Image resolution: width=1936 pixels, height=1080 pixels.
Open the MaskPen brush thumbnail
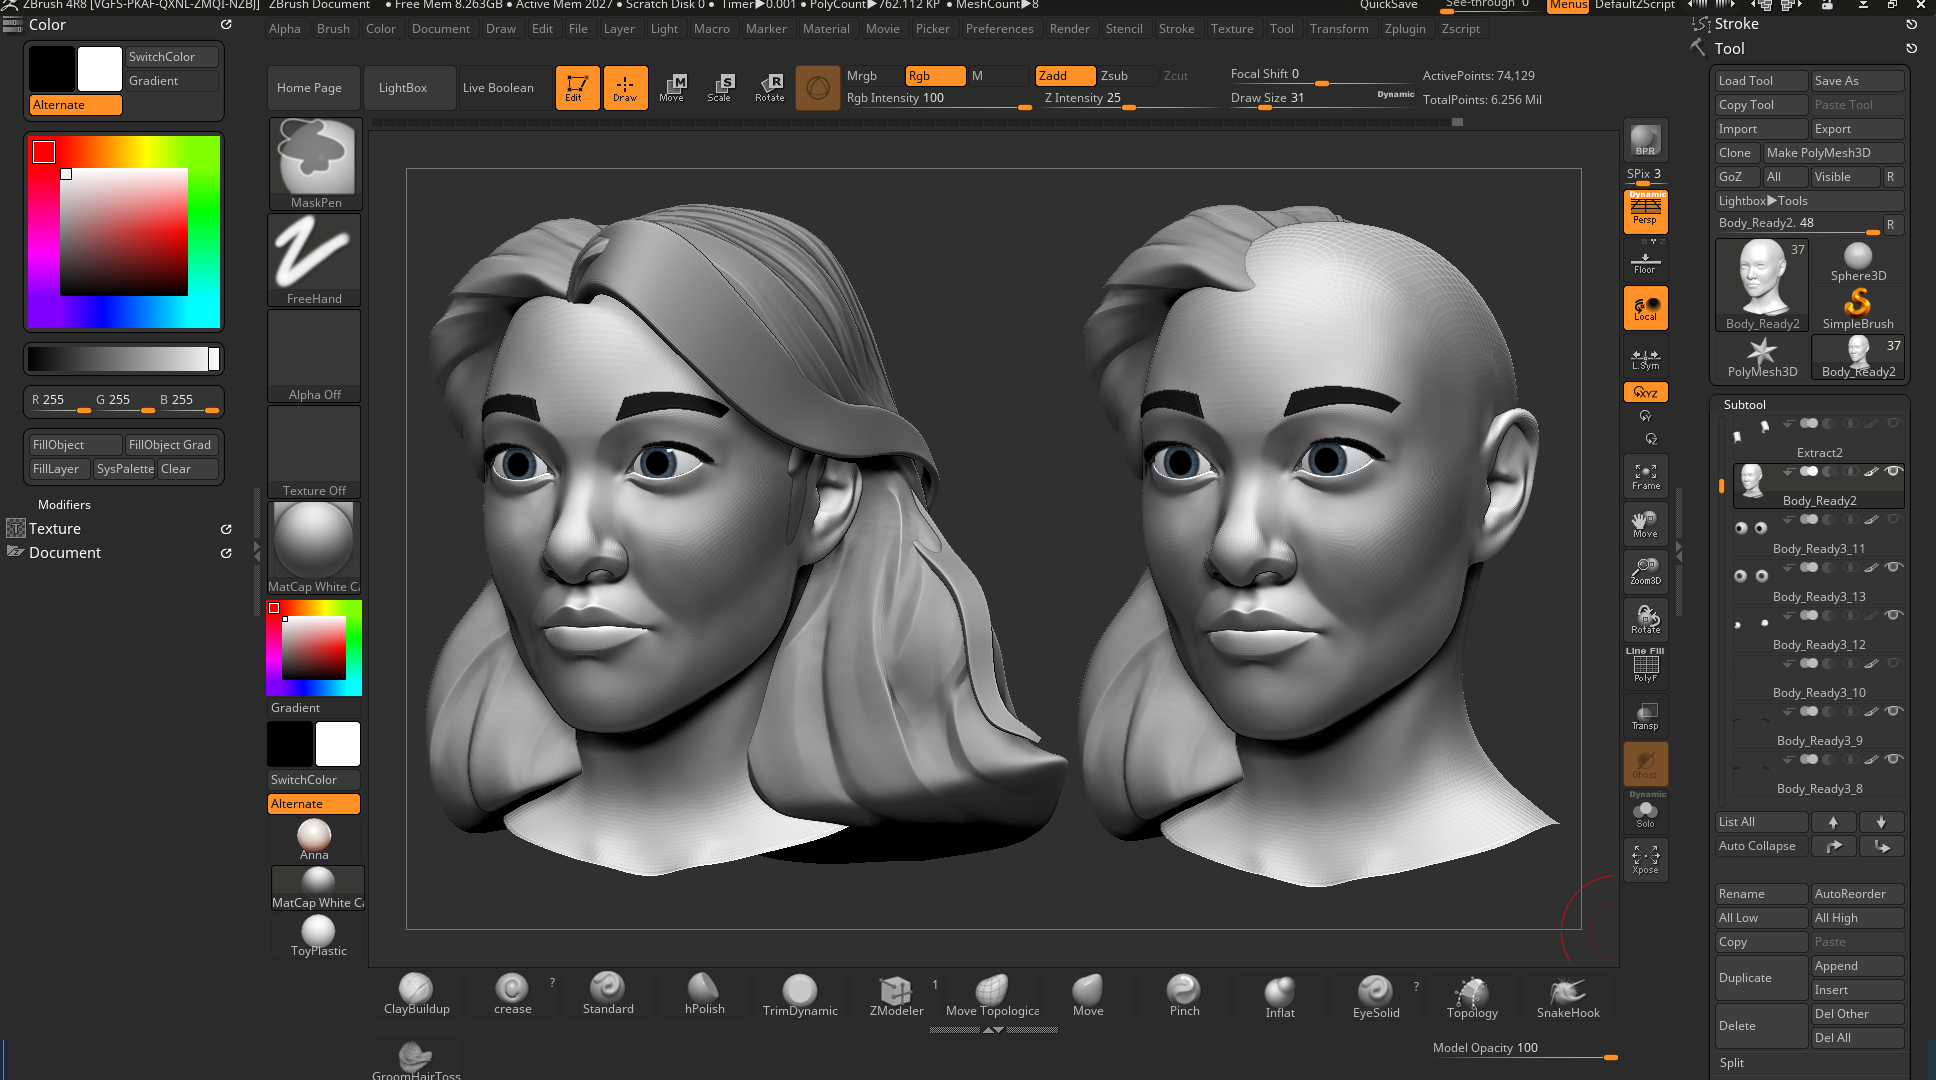[316, 163]
